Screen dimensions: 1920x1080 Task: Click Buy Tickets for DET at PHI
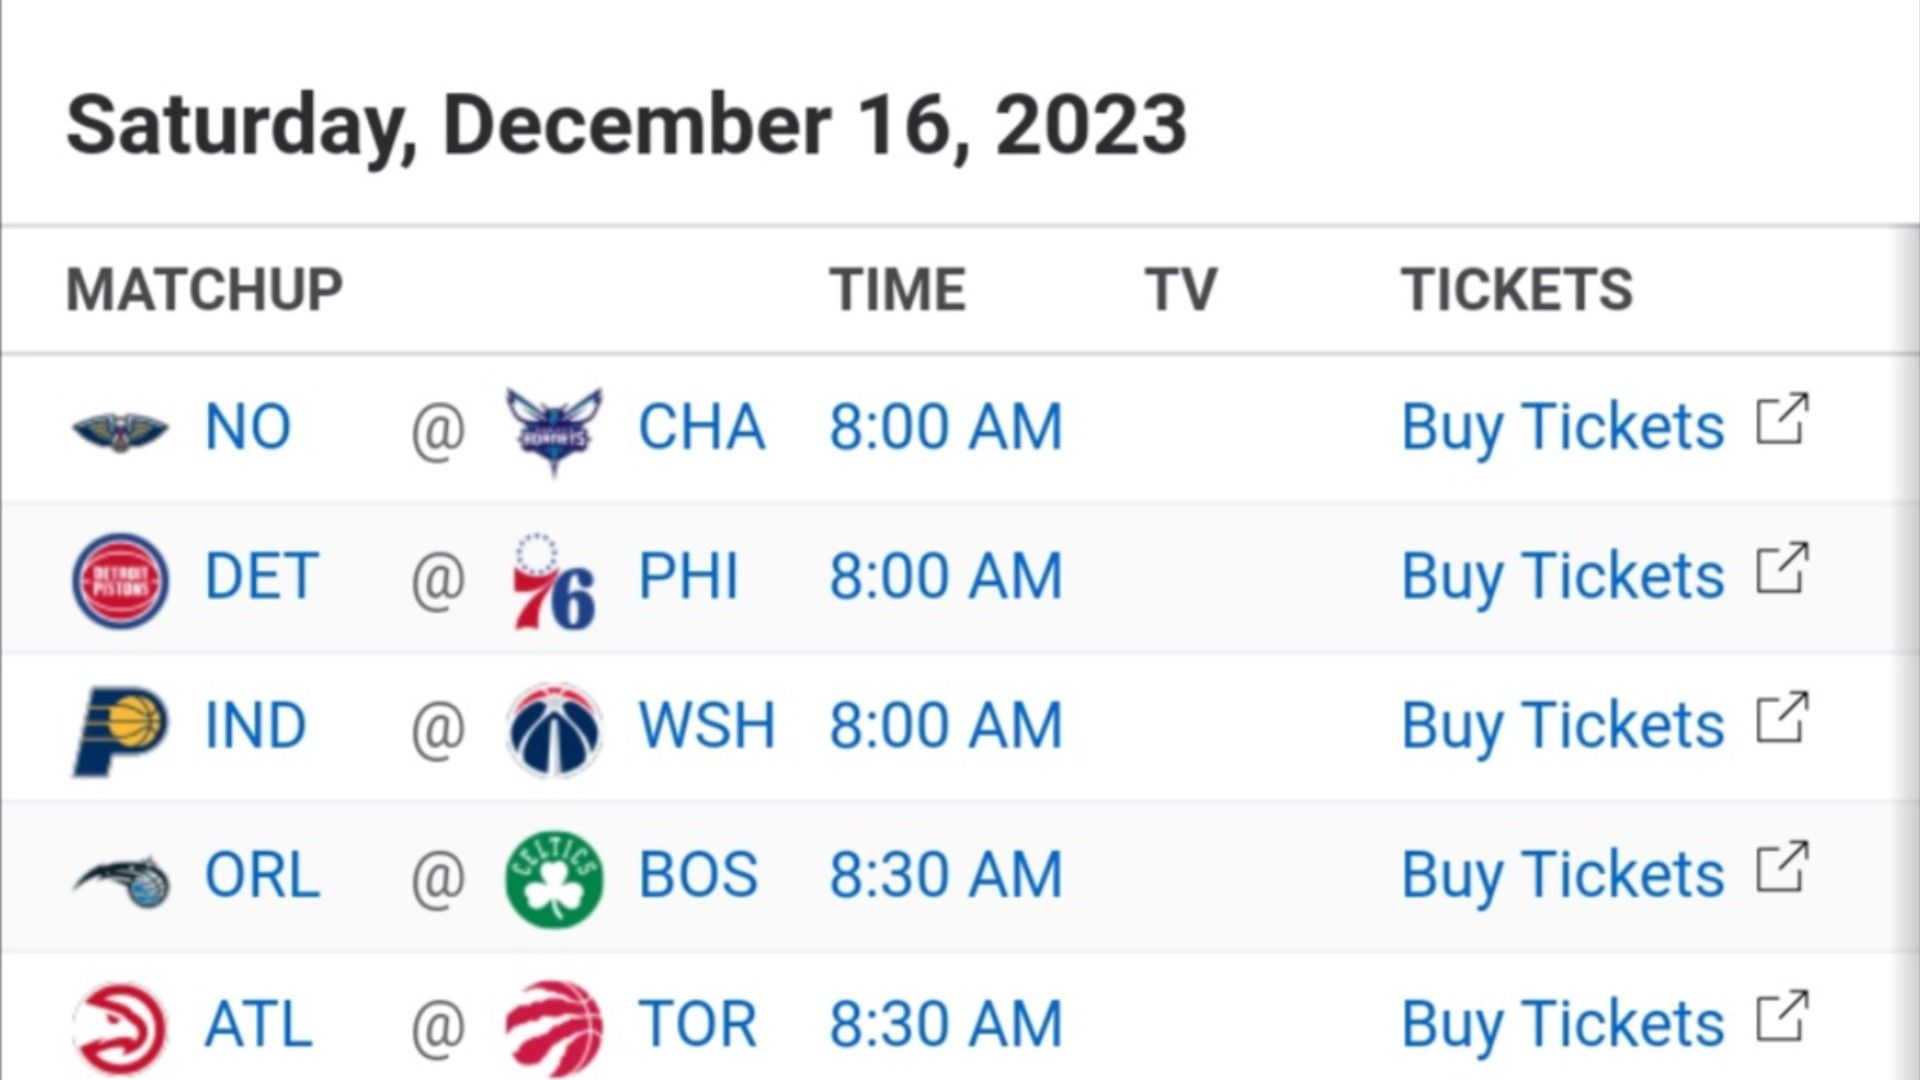coord(1562,576)
